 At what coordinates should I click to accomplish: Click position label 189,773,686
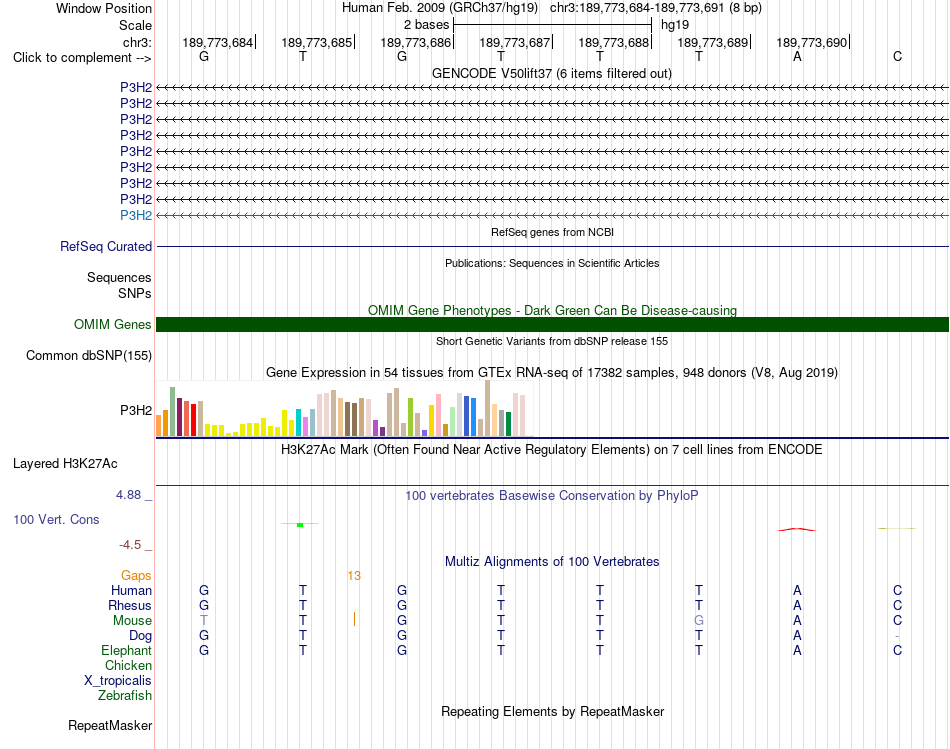tap(416, 42)
